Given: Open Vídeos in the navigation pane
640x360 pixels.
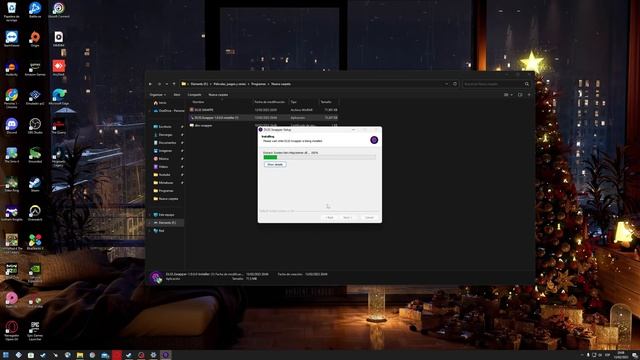Looking at the screenshot, I should [163, 167].
